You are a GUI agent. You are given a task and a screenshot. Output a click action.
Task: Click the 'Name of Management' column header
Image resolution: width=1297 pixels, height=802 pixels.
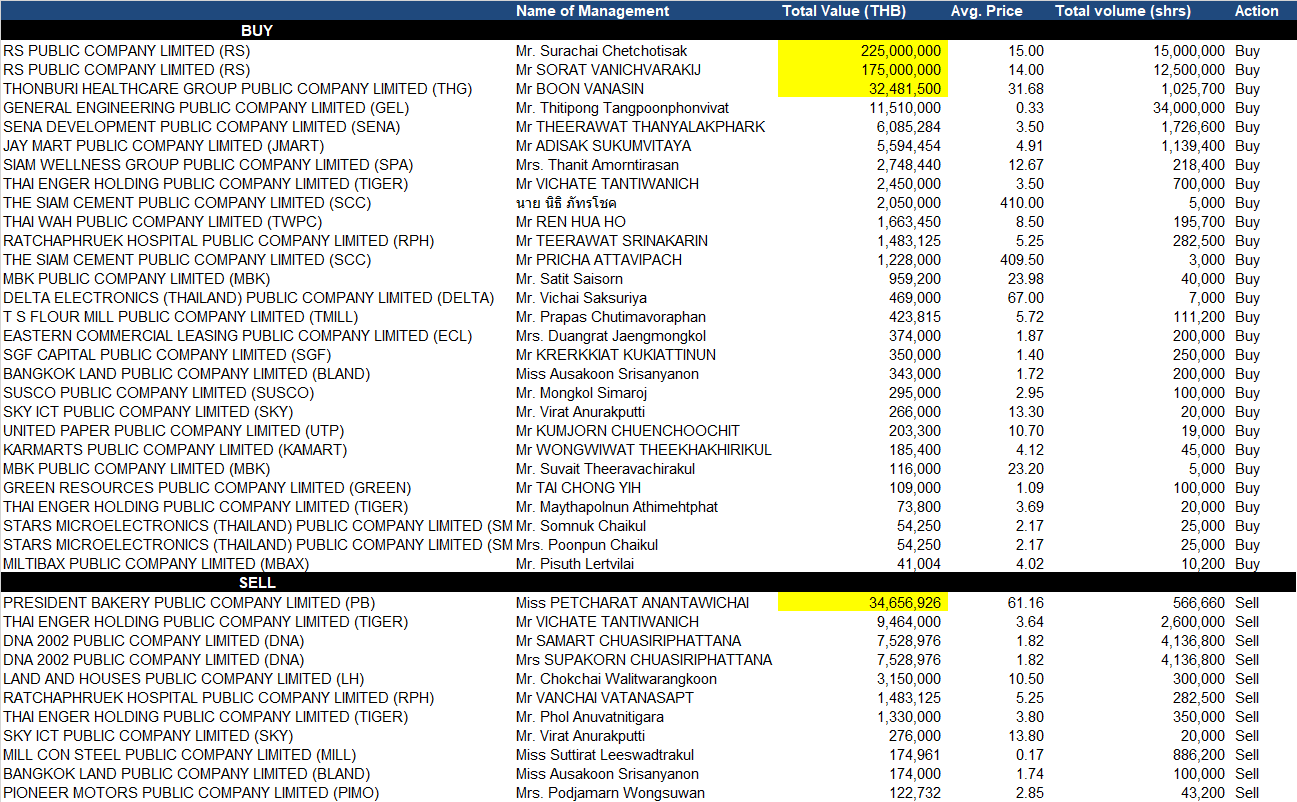592,11
